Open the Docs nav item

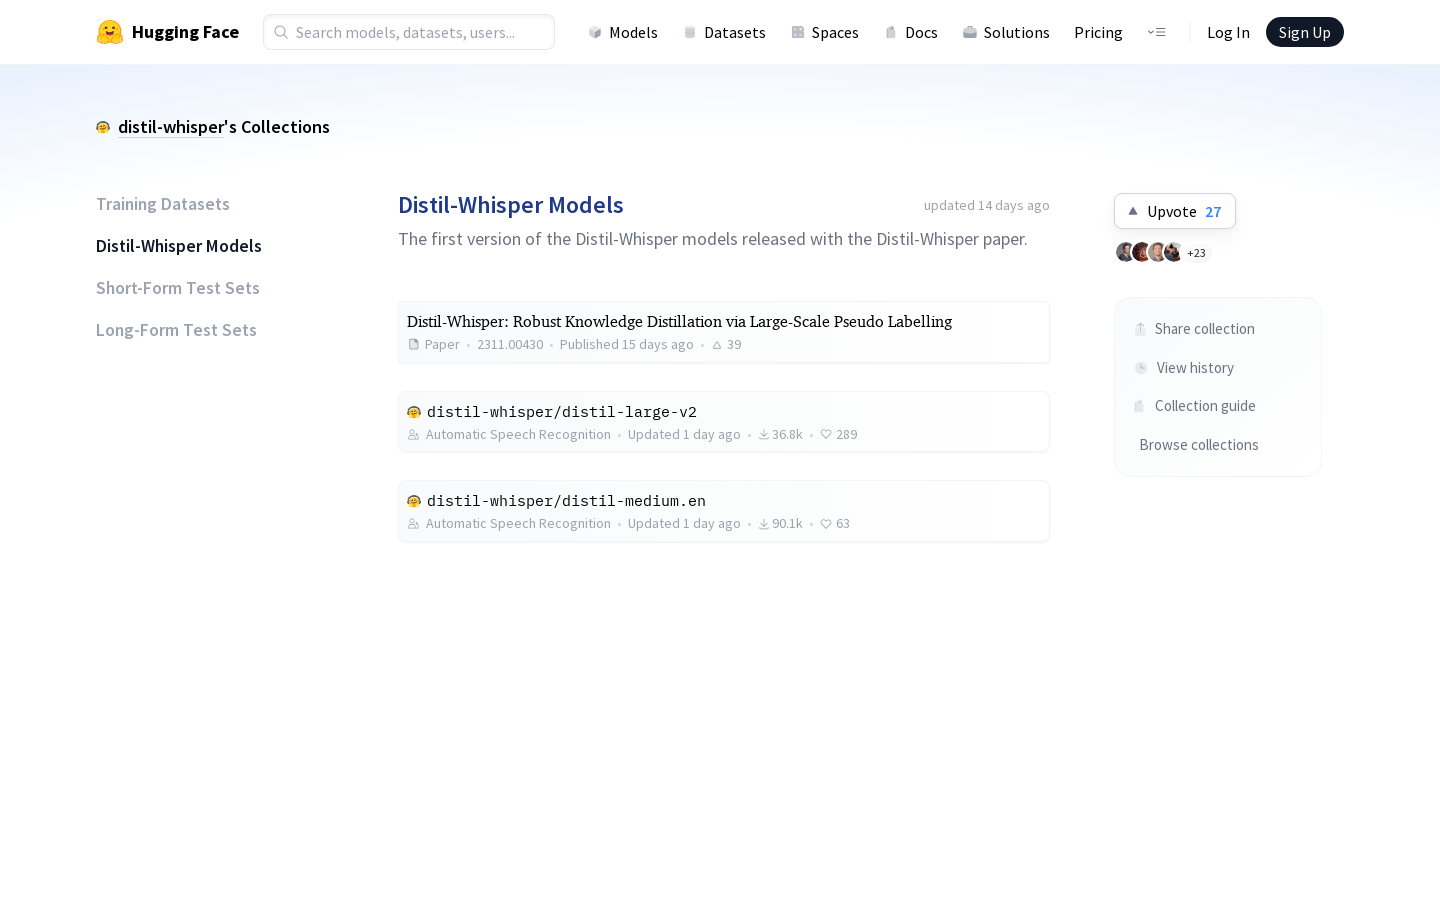(911, 32)
